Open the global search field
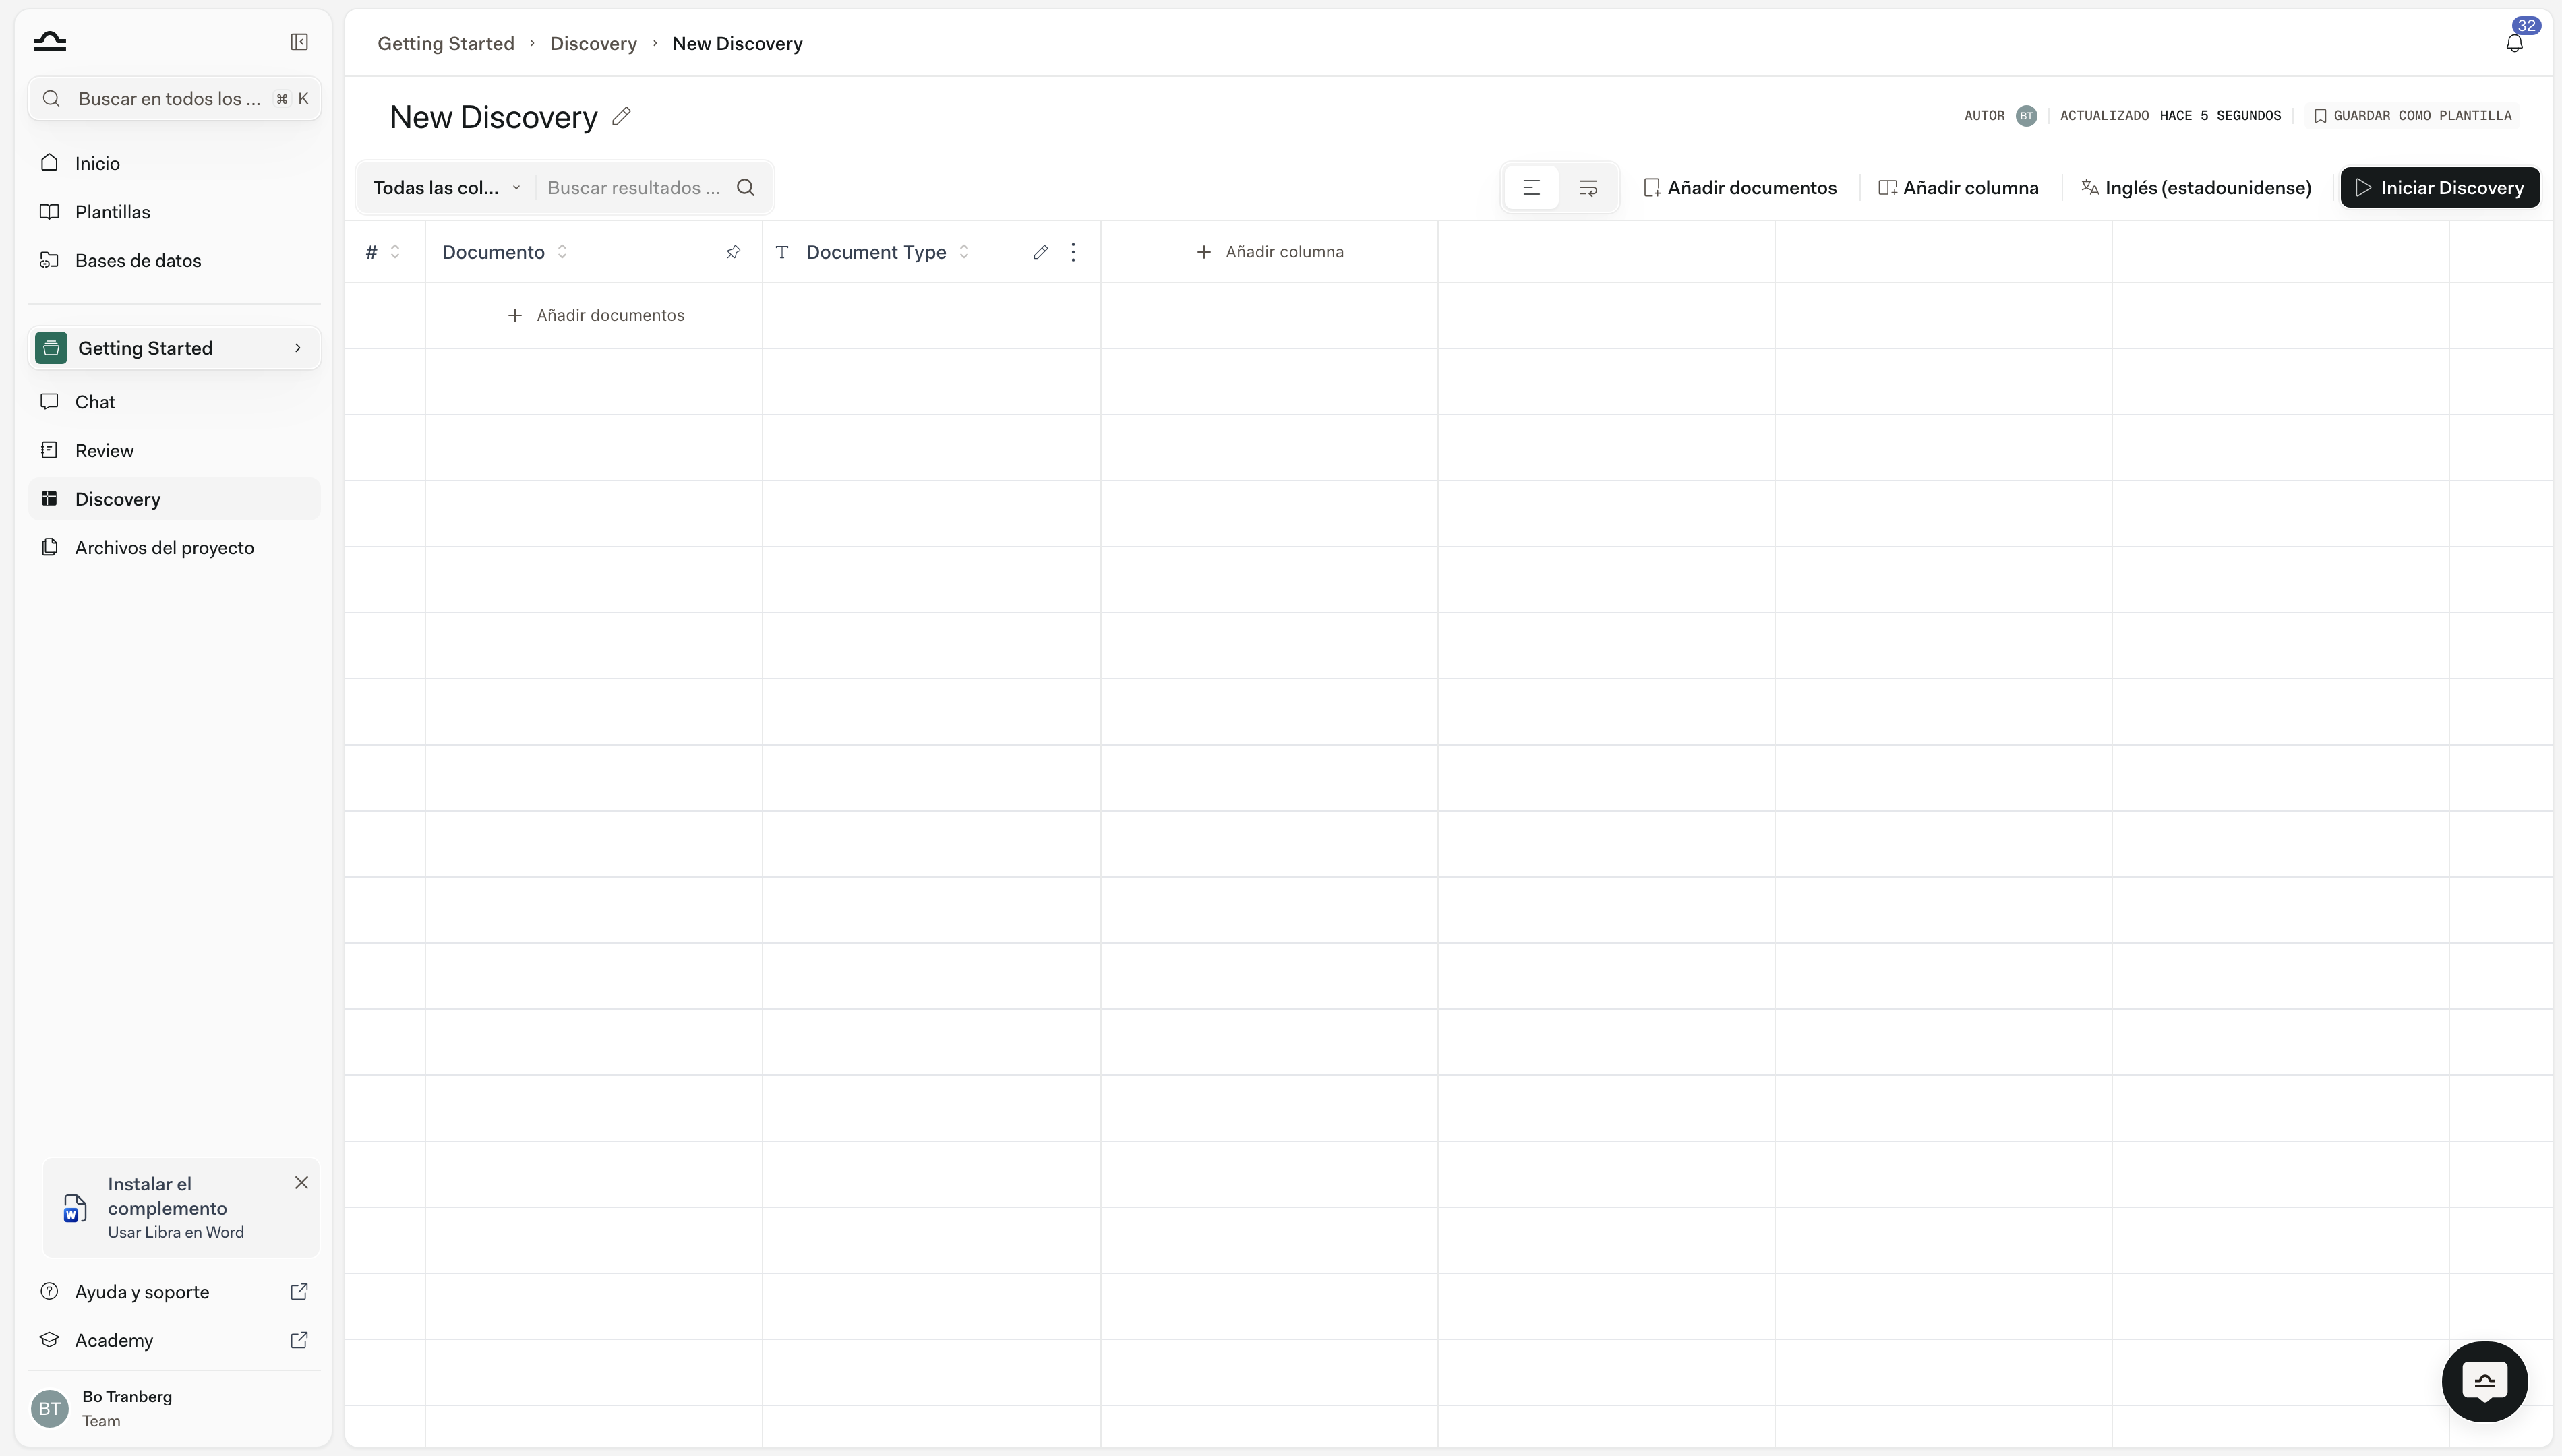 click(174, 99)
